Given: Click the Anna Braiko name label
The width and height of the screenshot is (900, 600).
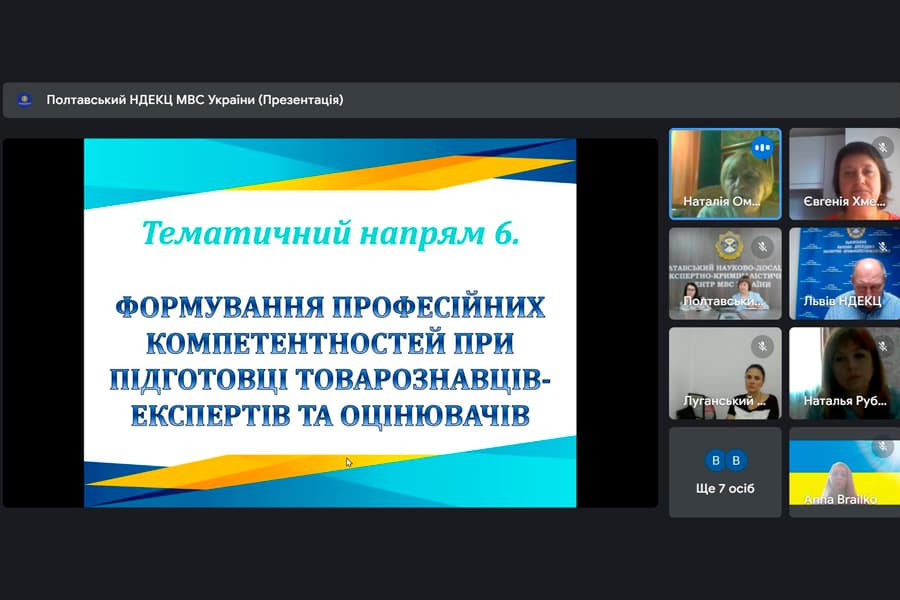Looking at the screenshot, I should [840, 499].
